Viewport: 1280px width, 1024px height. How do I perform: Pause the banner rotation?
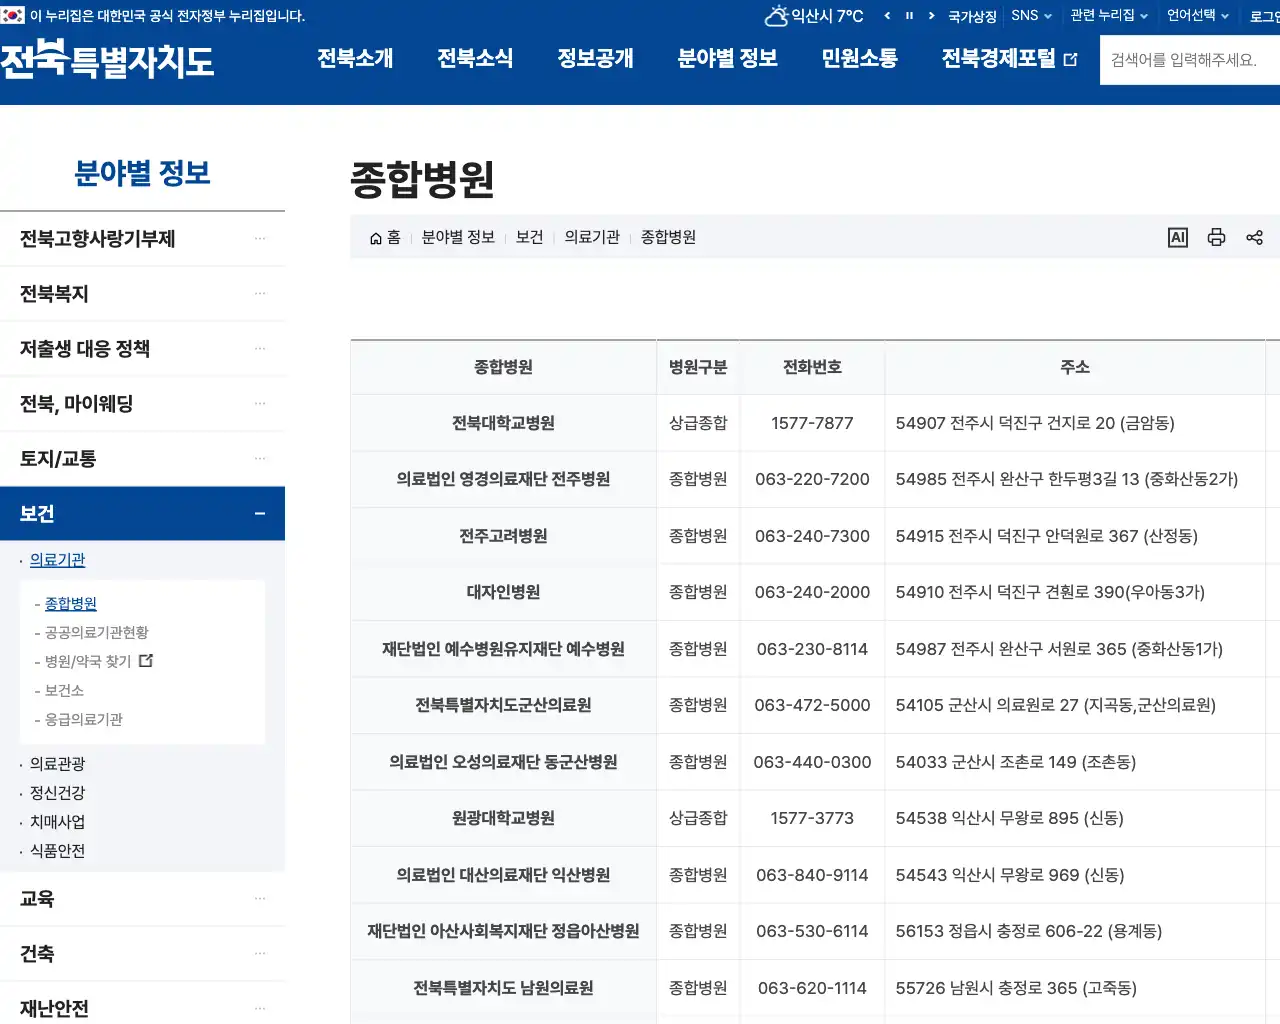[x=908, y=16]
